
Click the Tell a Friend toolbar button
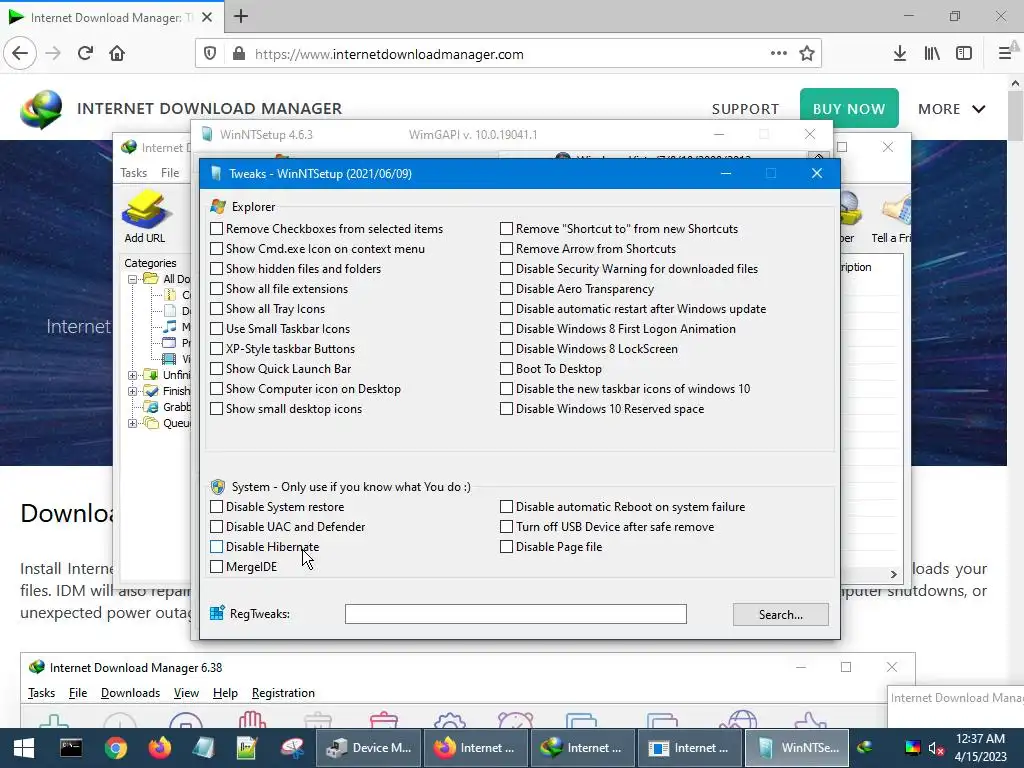pyautogui.click(x=893, y=217)
